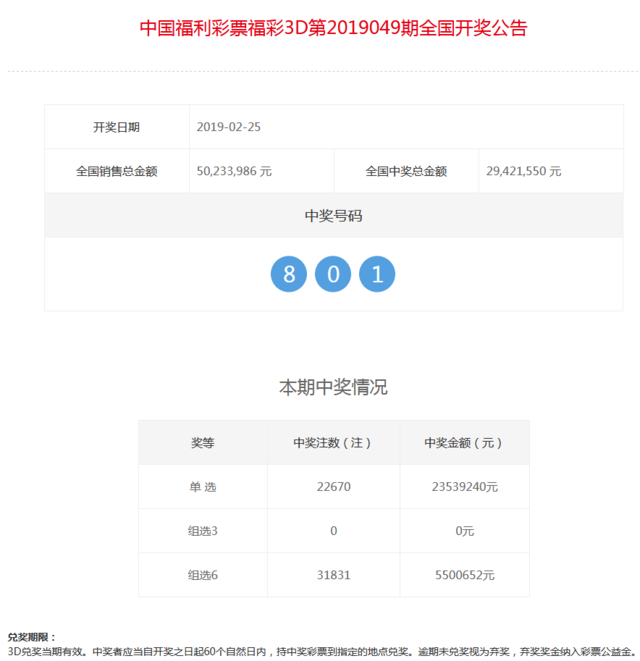Select the 组选6 winning count 31831
640x661 pixels.
tap(333, 575)
